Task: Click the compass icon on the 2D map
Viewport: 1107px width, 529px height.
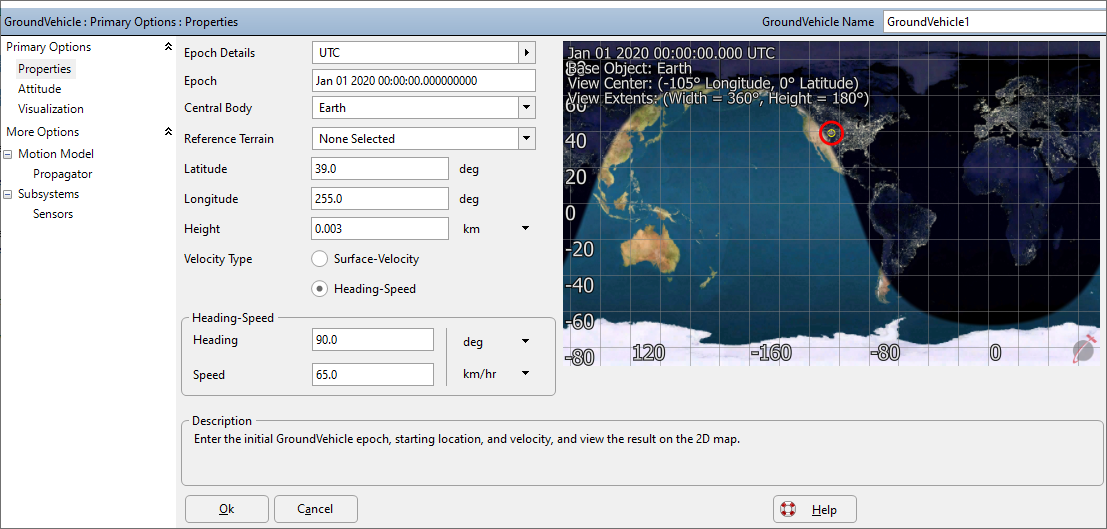Action: click(x=1084, y=350)
